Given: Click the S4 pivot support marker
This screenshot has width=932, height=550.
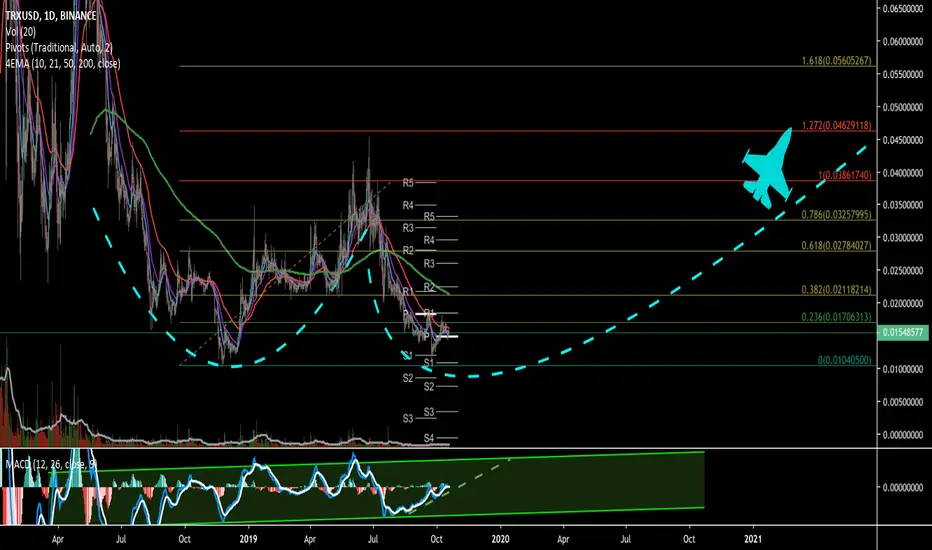Looking at the screenshot, I should (x=429, y=438).
